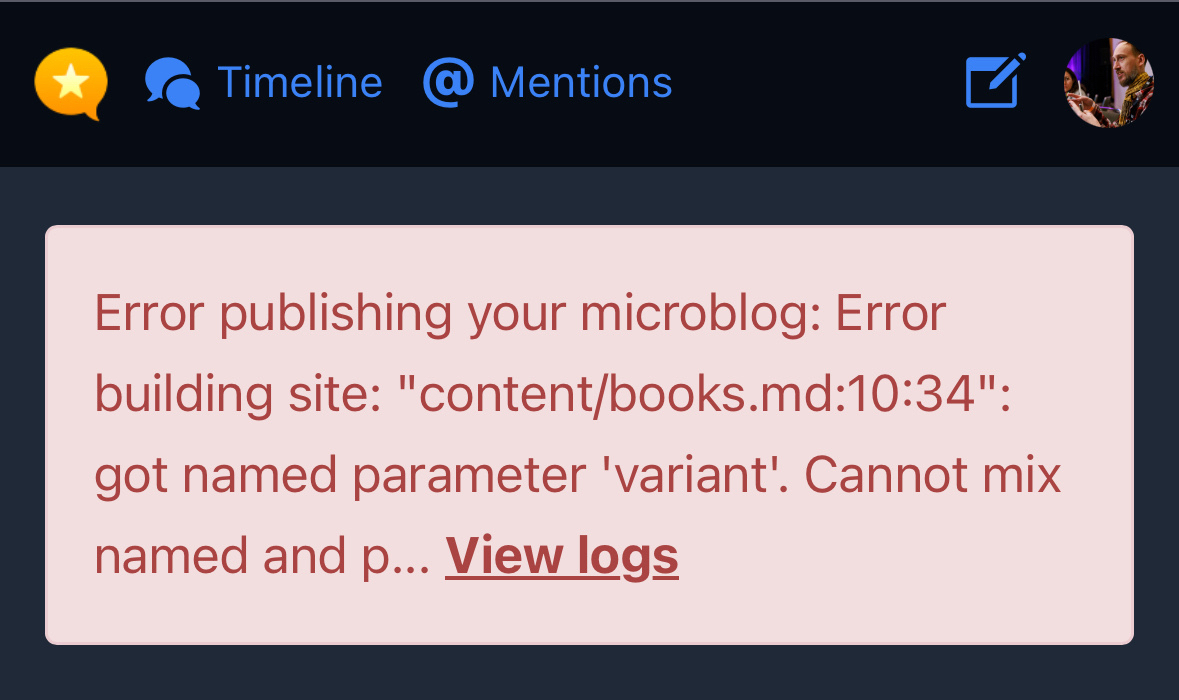The image size is (1179, 700).
Task: Open the View logs link
Action: (561, 556)
